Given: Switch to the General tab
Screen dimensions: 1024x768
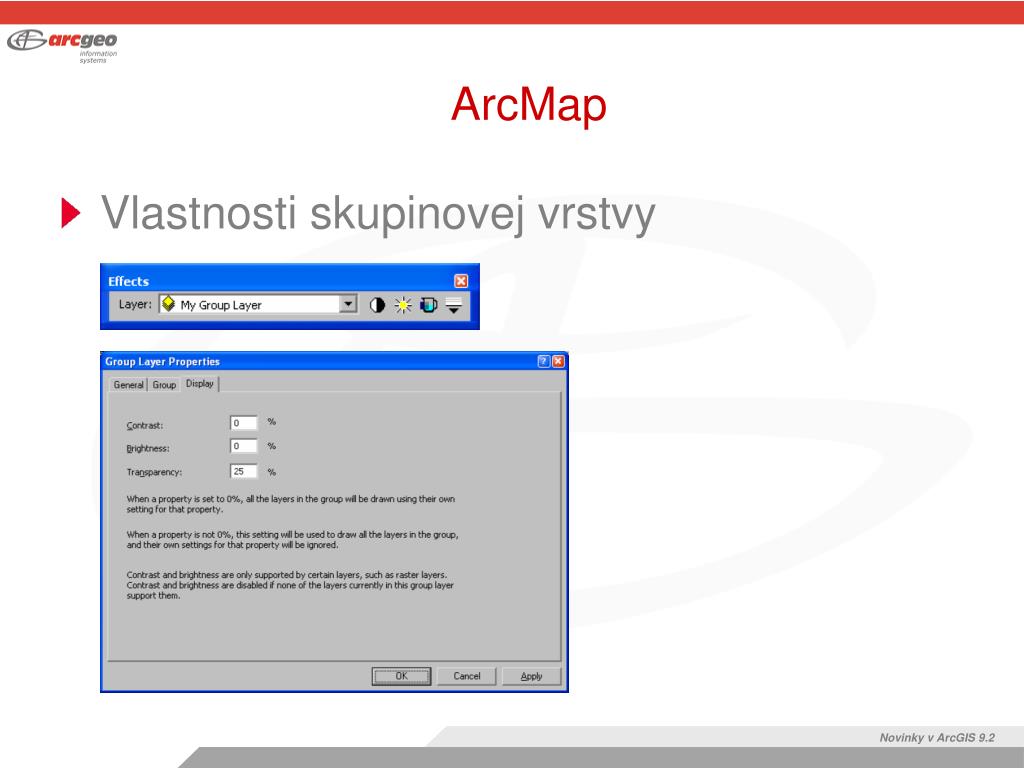Looking at the screenshot, I should click(x=128, y=385).
